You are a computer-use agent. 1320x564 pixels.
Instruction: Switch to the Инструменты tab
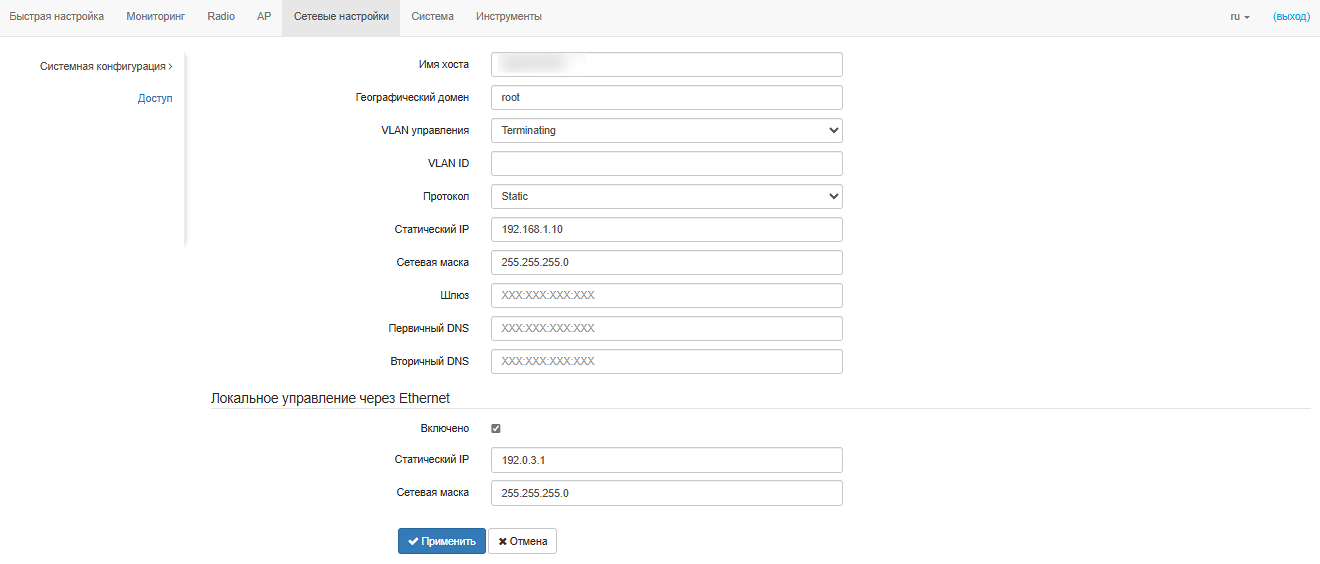pyautogui.click(x=509, y=17)
